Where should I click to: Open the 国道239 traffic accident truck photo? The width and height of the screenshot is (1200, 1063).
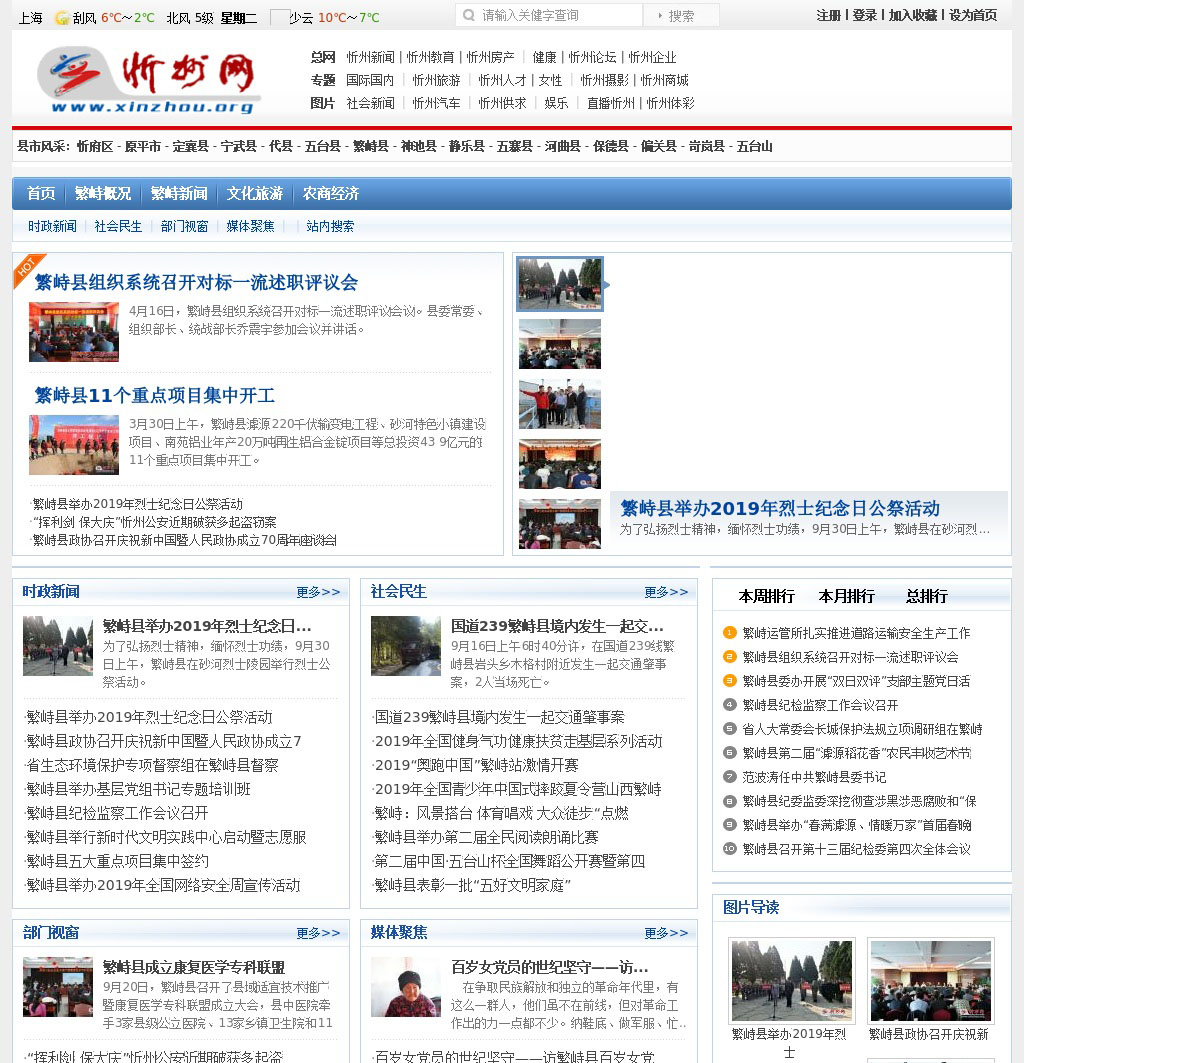tap(405, 646)
